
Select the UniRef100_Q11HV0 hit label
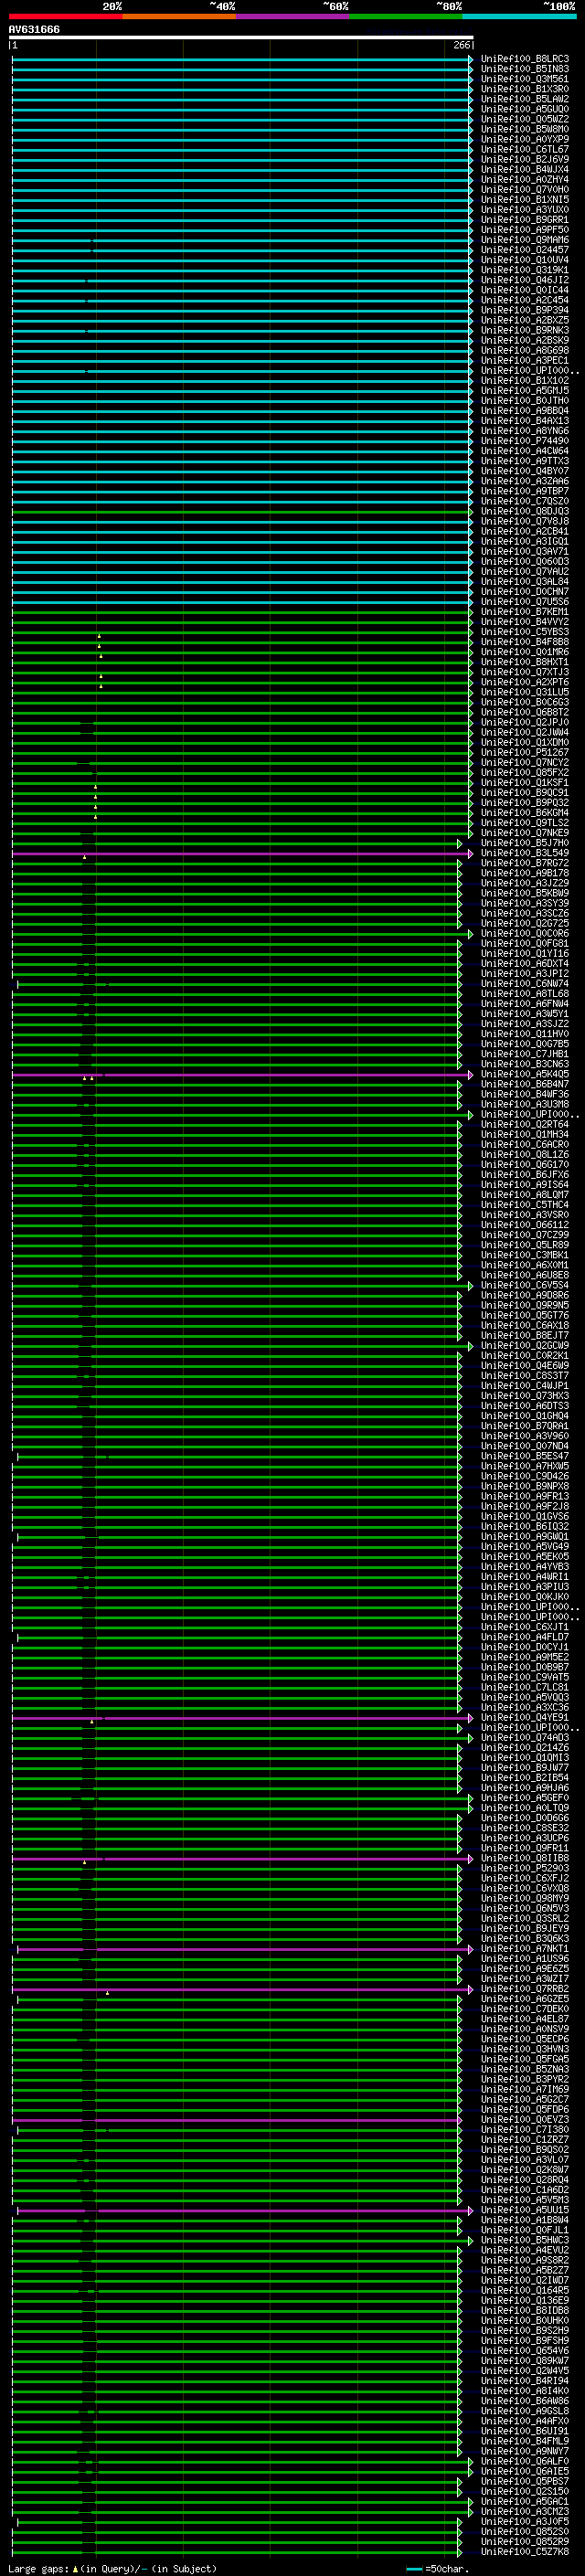point(525,1034)
